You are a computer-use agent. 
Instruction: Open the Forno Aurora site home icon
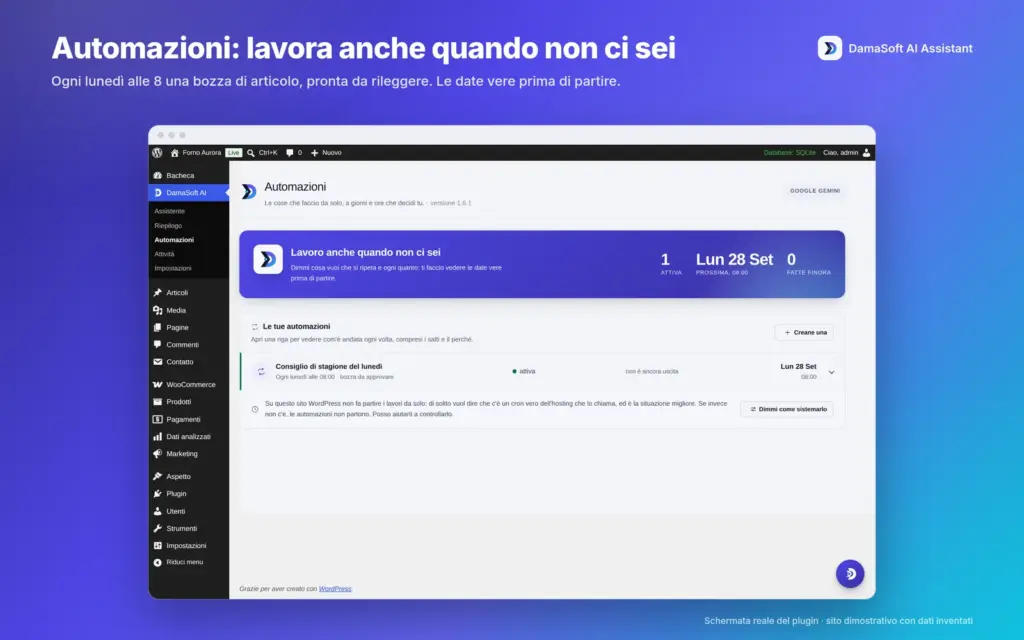tap(174, 153)
